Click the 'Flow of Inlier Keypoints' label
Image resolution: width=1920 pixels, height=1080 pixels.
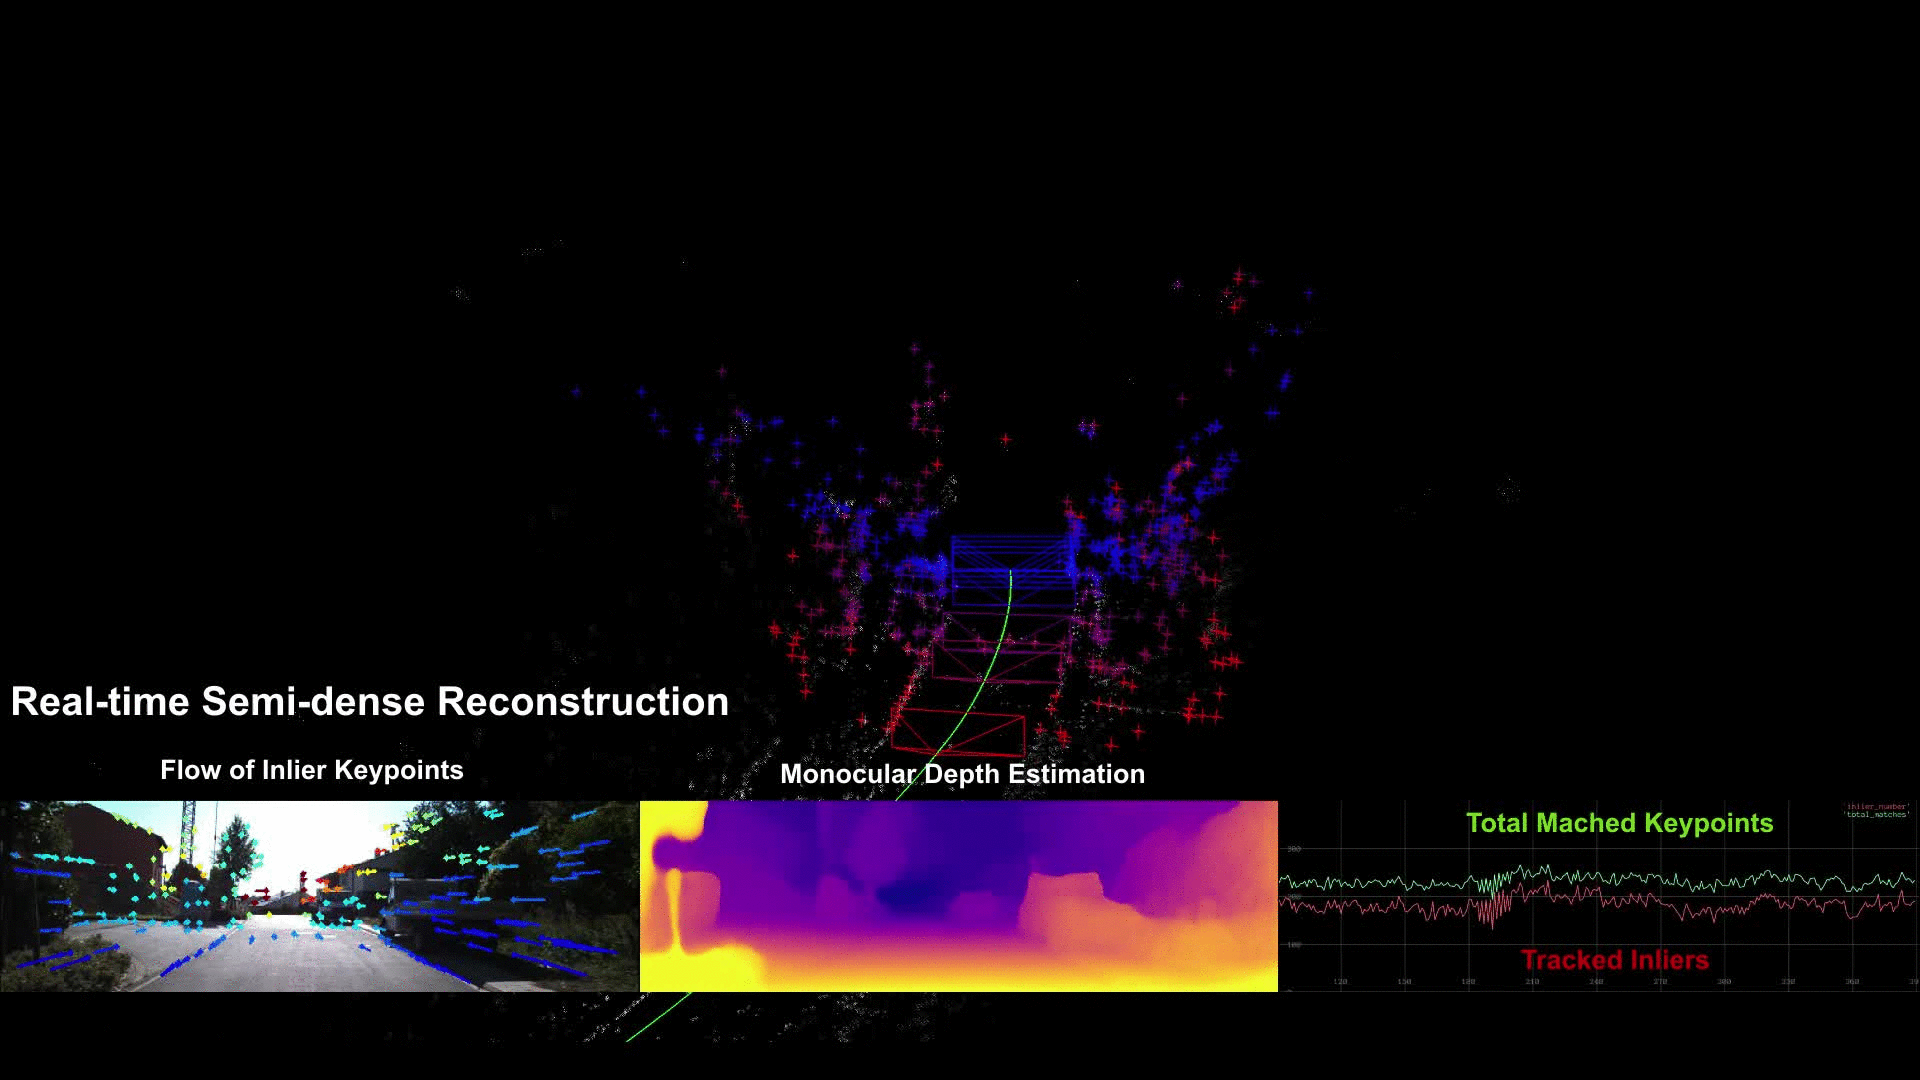point(311,770)
